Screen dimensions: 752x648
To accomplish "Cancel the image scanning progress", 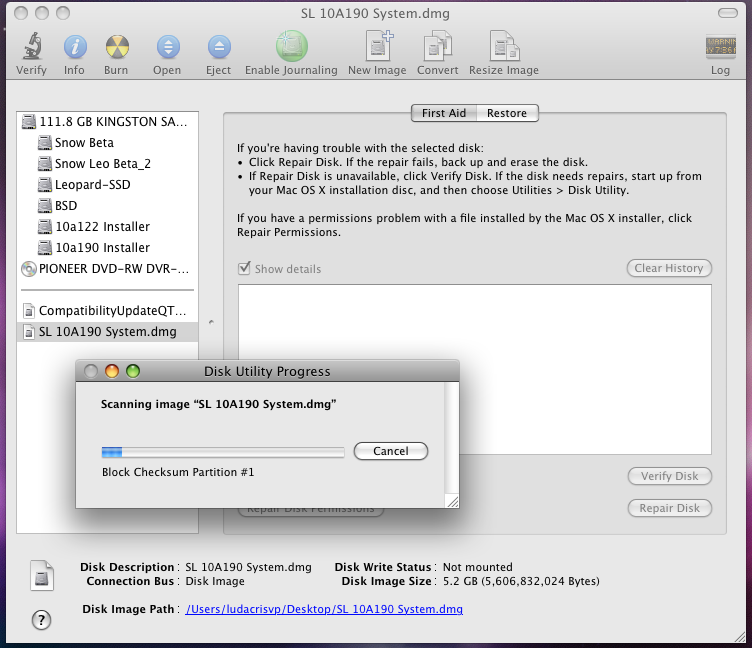I will click(x=391, y=451).
